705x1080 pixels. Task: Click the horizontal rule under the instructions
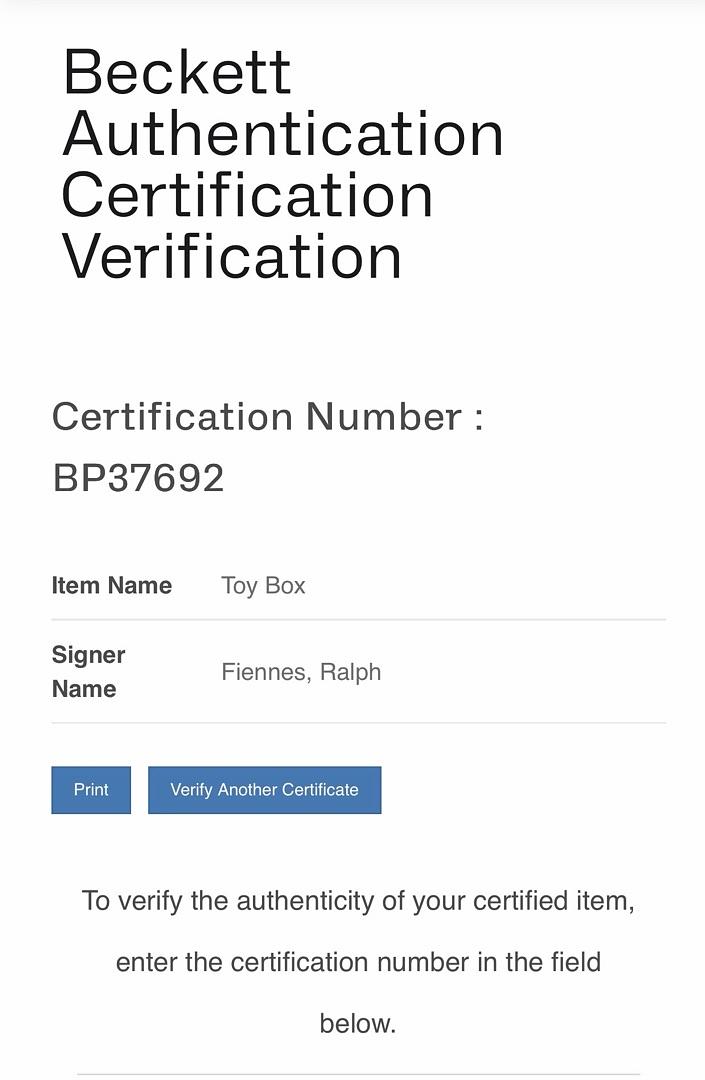(x=358, y=1074)
